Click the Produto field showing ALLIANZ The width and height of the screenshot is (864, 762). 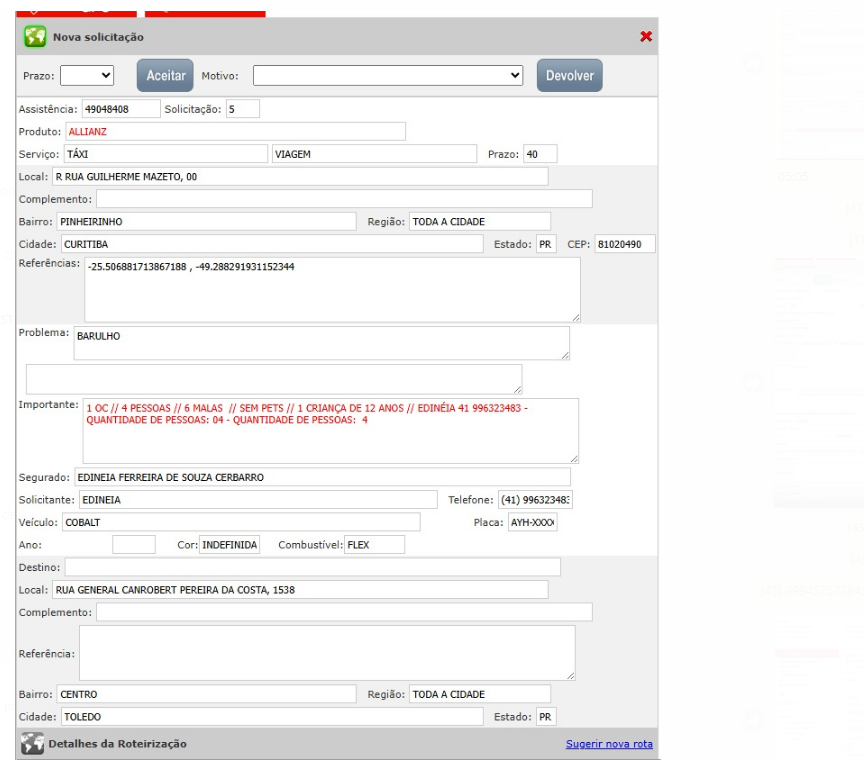[235, 131]
